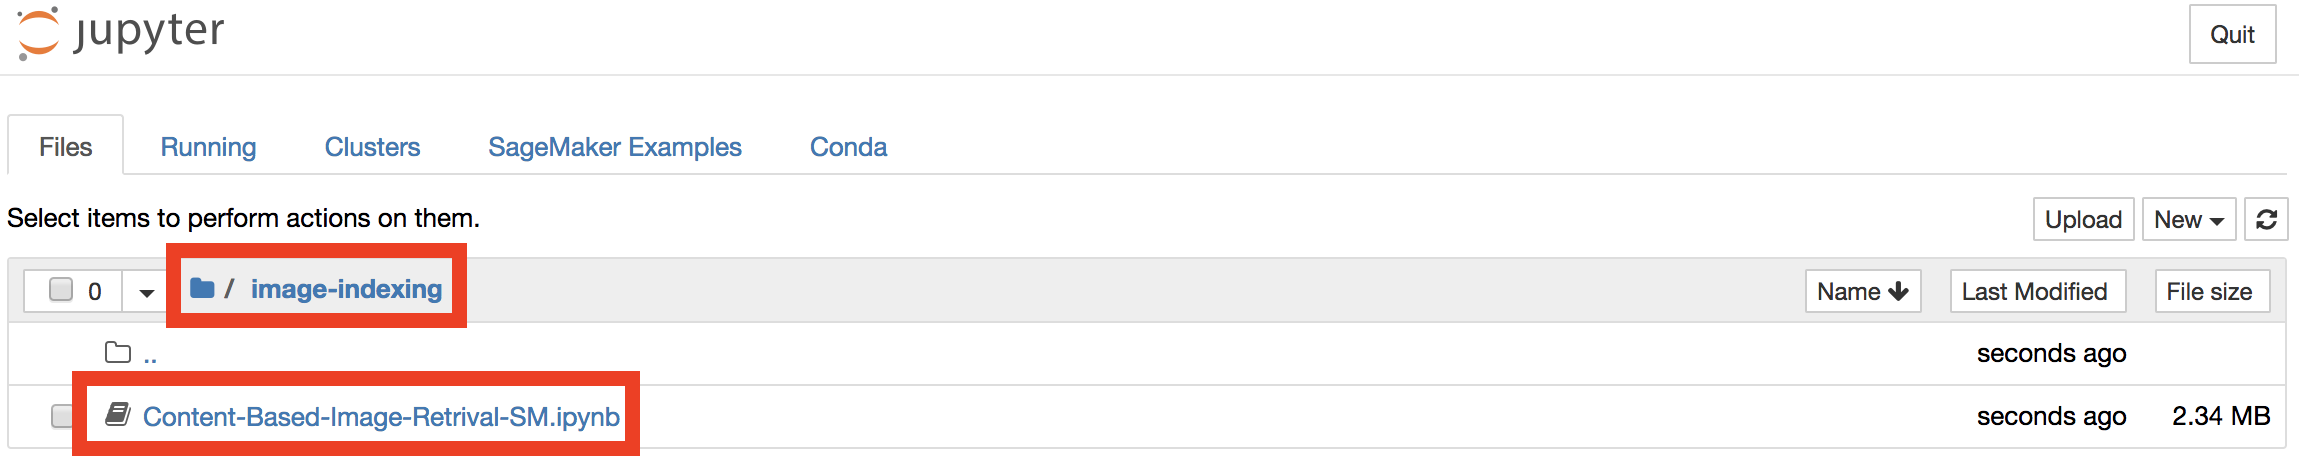This screenshot has width=2299, height=461.
Task: Switch to the Clusters tab
Action: tap(372, 147)
